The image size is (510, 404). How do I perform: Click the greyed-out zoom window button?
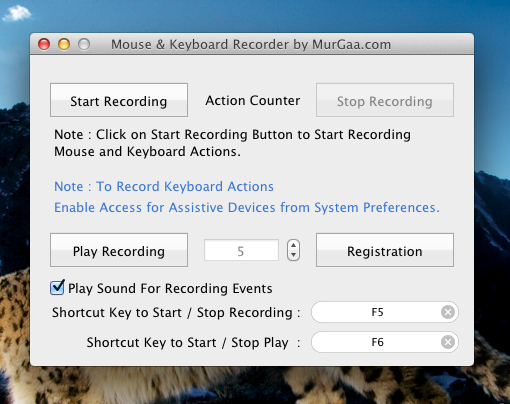(x=84, y=44)
